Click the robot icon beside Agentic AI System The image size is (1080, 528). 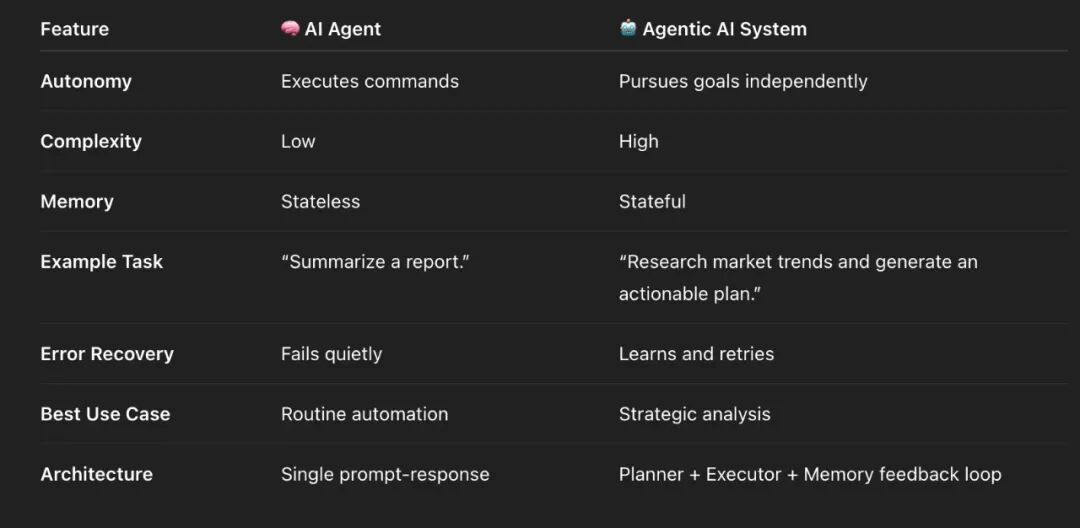coord(628,29)
